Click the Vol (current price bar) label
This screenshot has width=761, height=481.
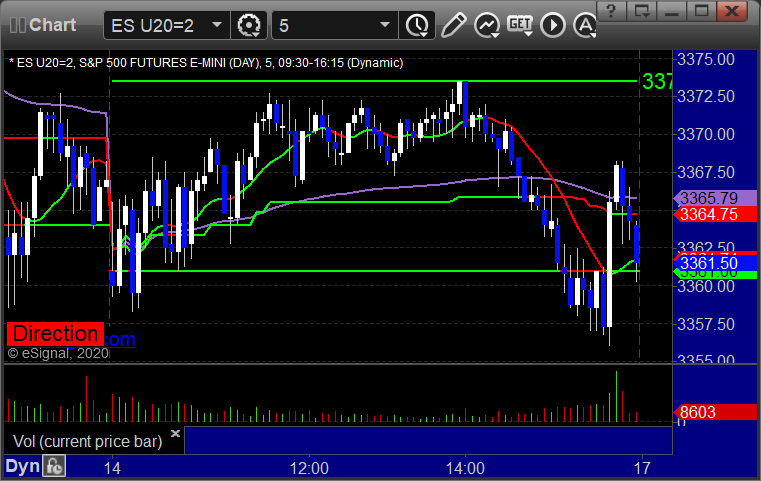pyautogui.click(x=88, y=441)
